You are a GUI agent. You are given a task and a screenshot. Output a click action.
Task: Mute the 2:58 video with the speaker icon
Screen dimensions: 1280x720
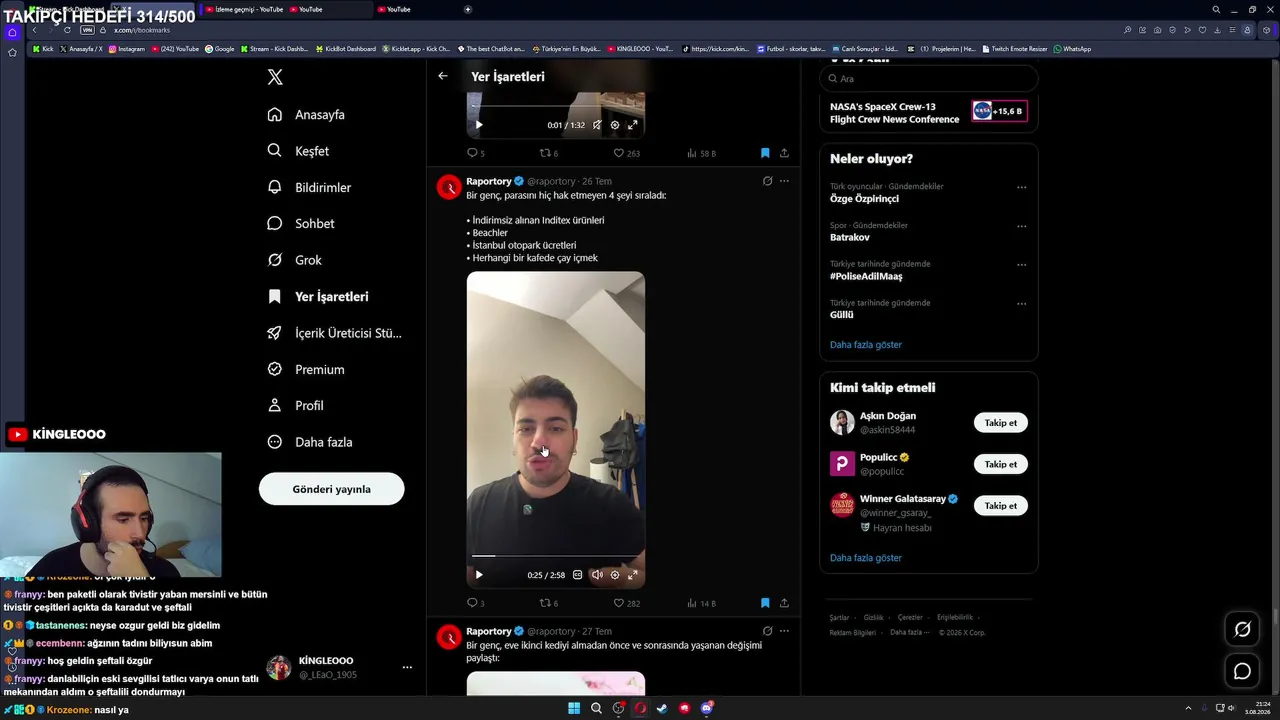[x=597, y=575]
